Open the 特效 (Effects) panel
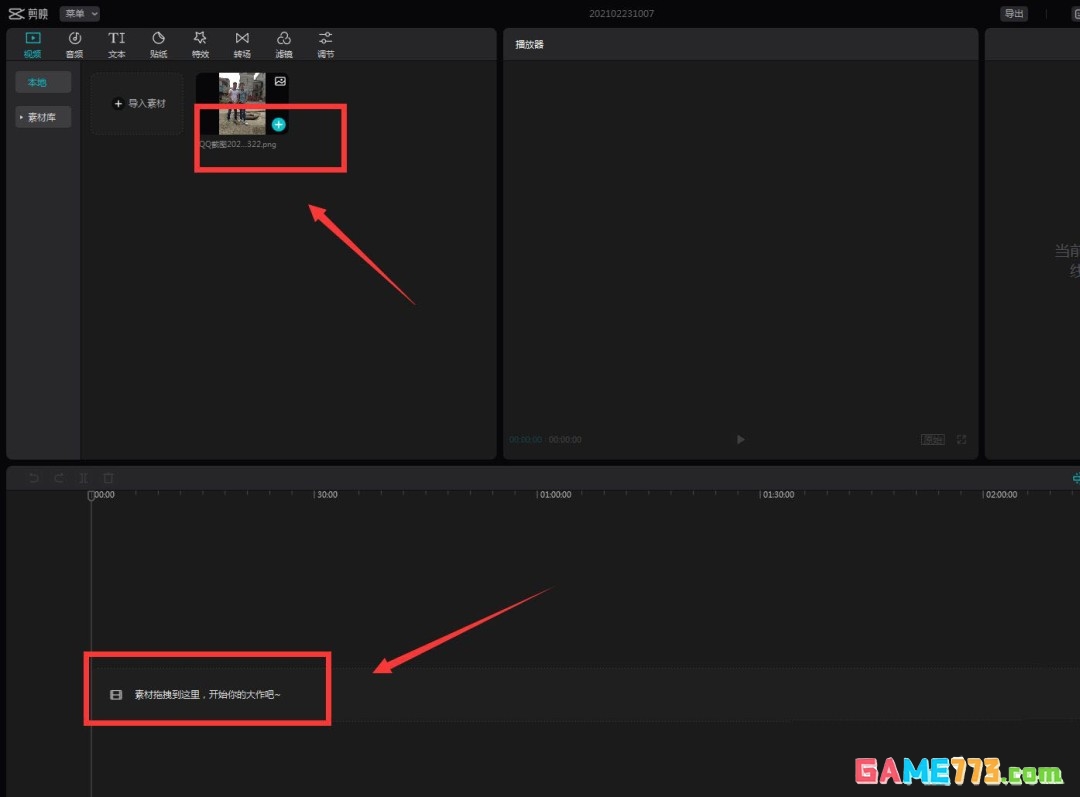The width and height of the screenshot is (1080, 797). [x=200, y=44]
